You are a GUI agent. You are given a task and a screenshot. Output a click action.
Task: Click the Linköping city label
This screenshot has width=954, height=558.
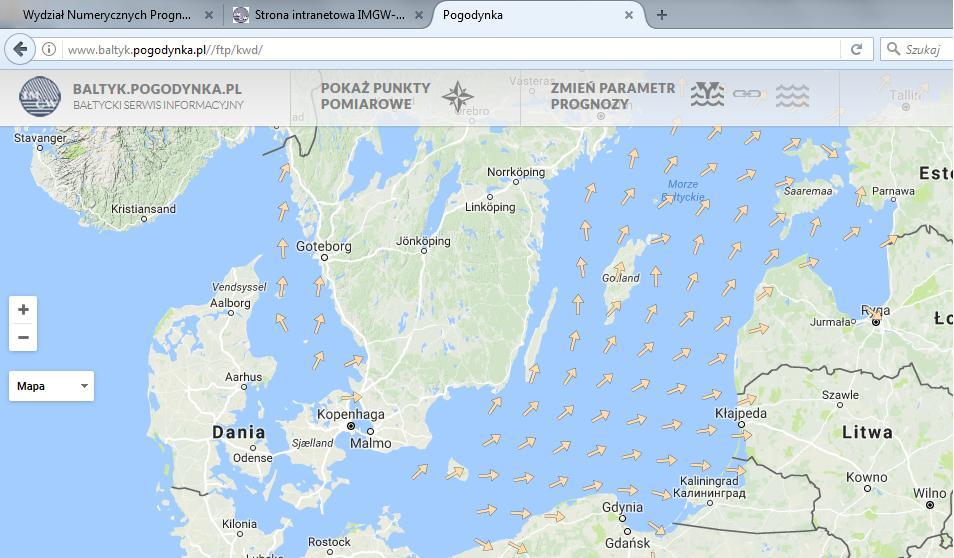pos(490,207)
